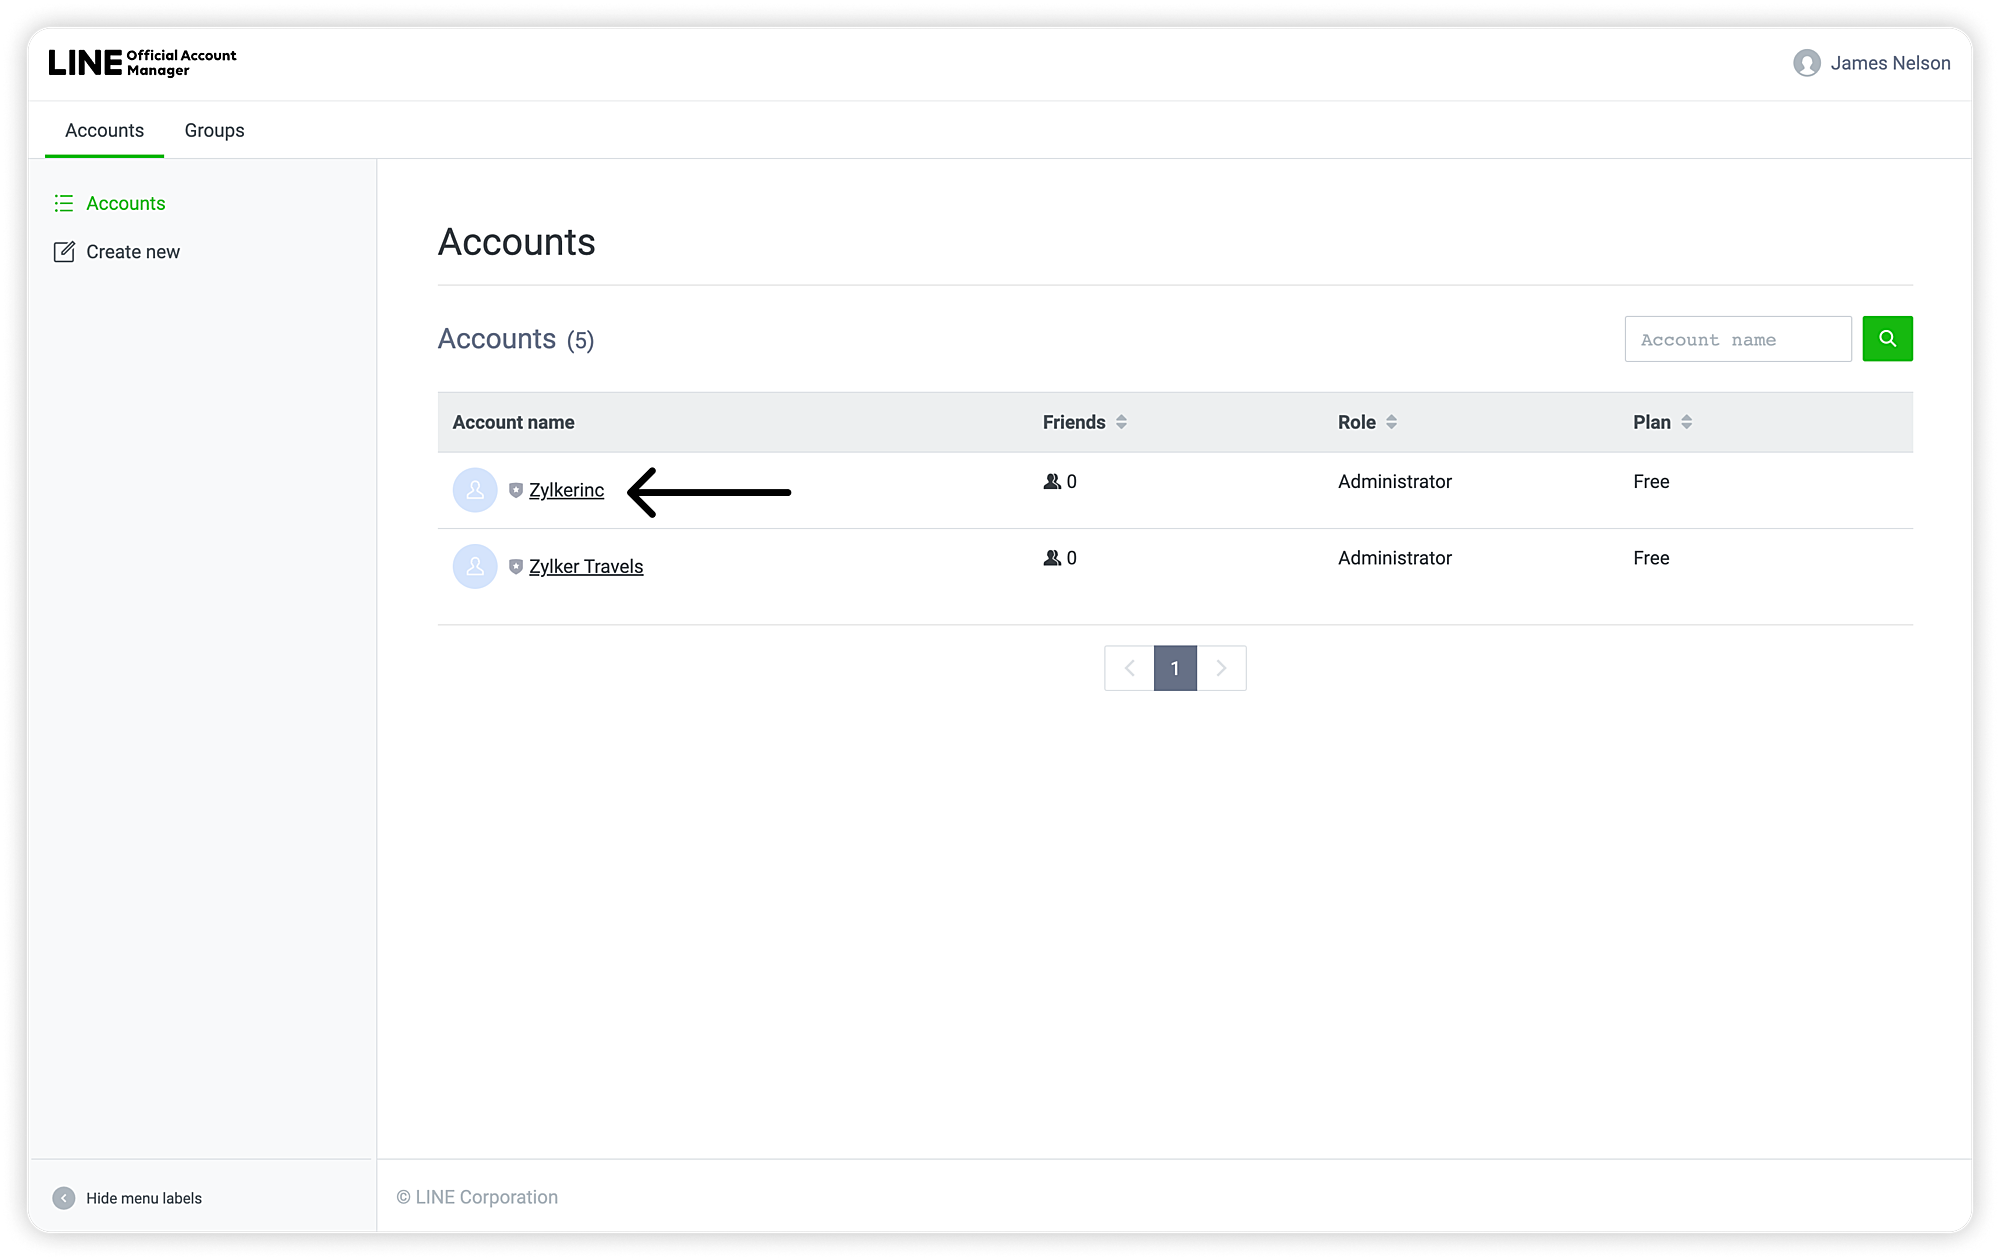2000x1260 pixels.
Task: Select page 1 in the pagination
Action: pos(1175,668)
